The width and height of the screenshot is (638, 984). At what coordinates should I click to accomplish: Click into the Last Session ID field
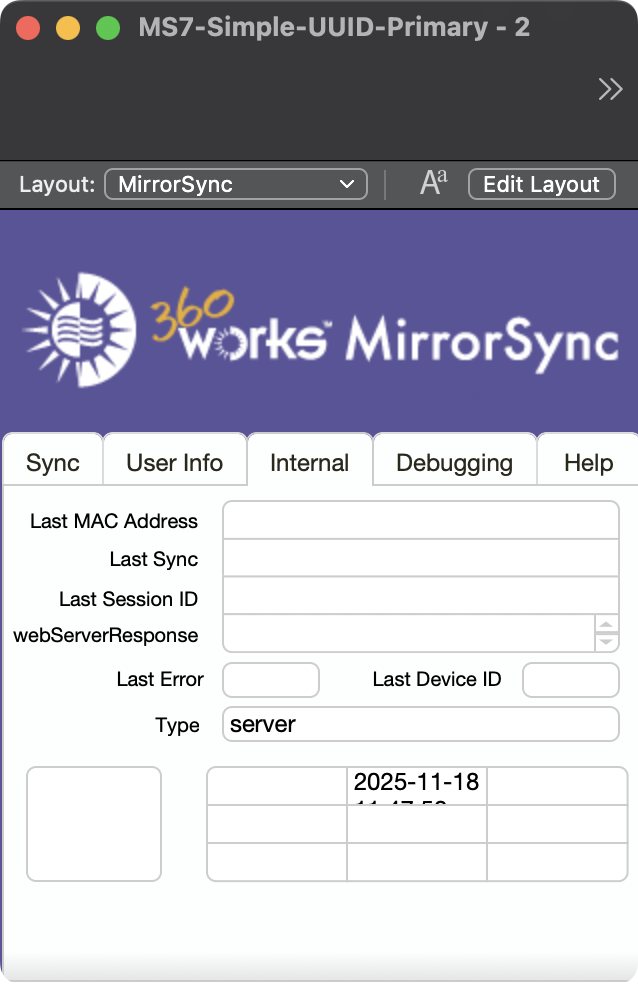point(420,598)
